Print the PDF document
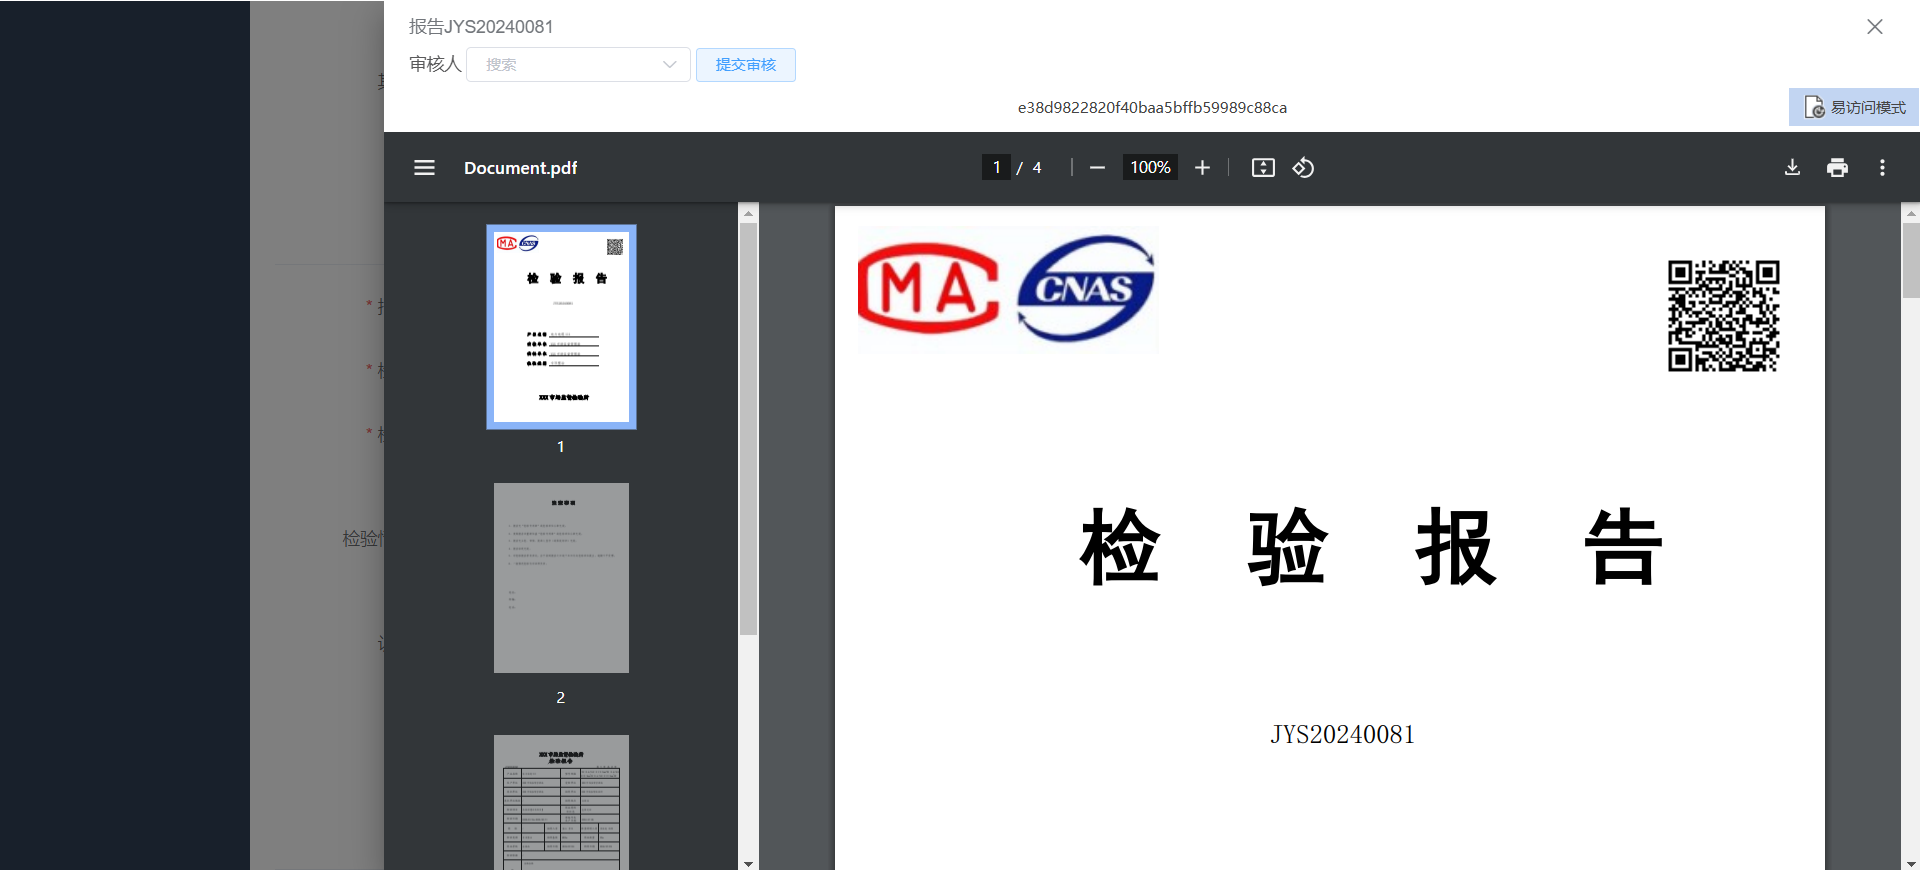The width and height of the screenshot is (1920, 870). 1837,168
